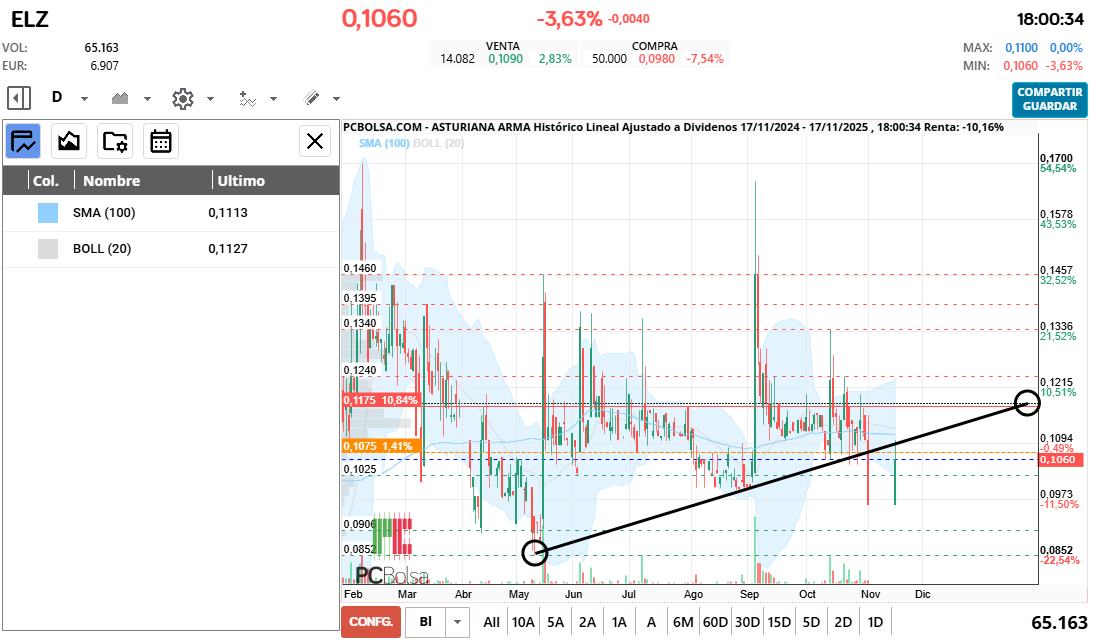This screenshot has height=643, width=1103.
Task: Click the VENTA price 0,1090
Action: [x=506, y=58]
